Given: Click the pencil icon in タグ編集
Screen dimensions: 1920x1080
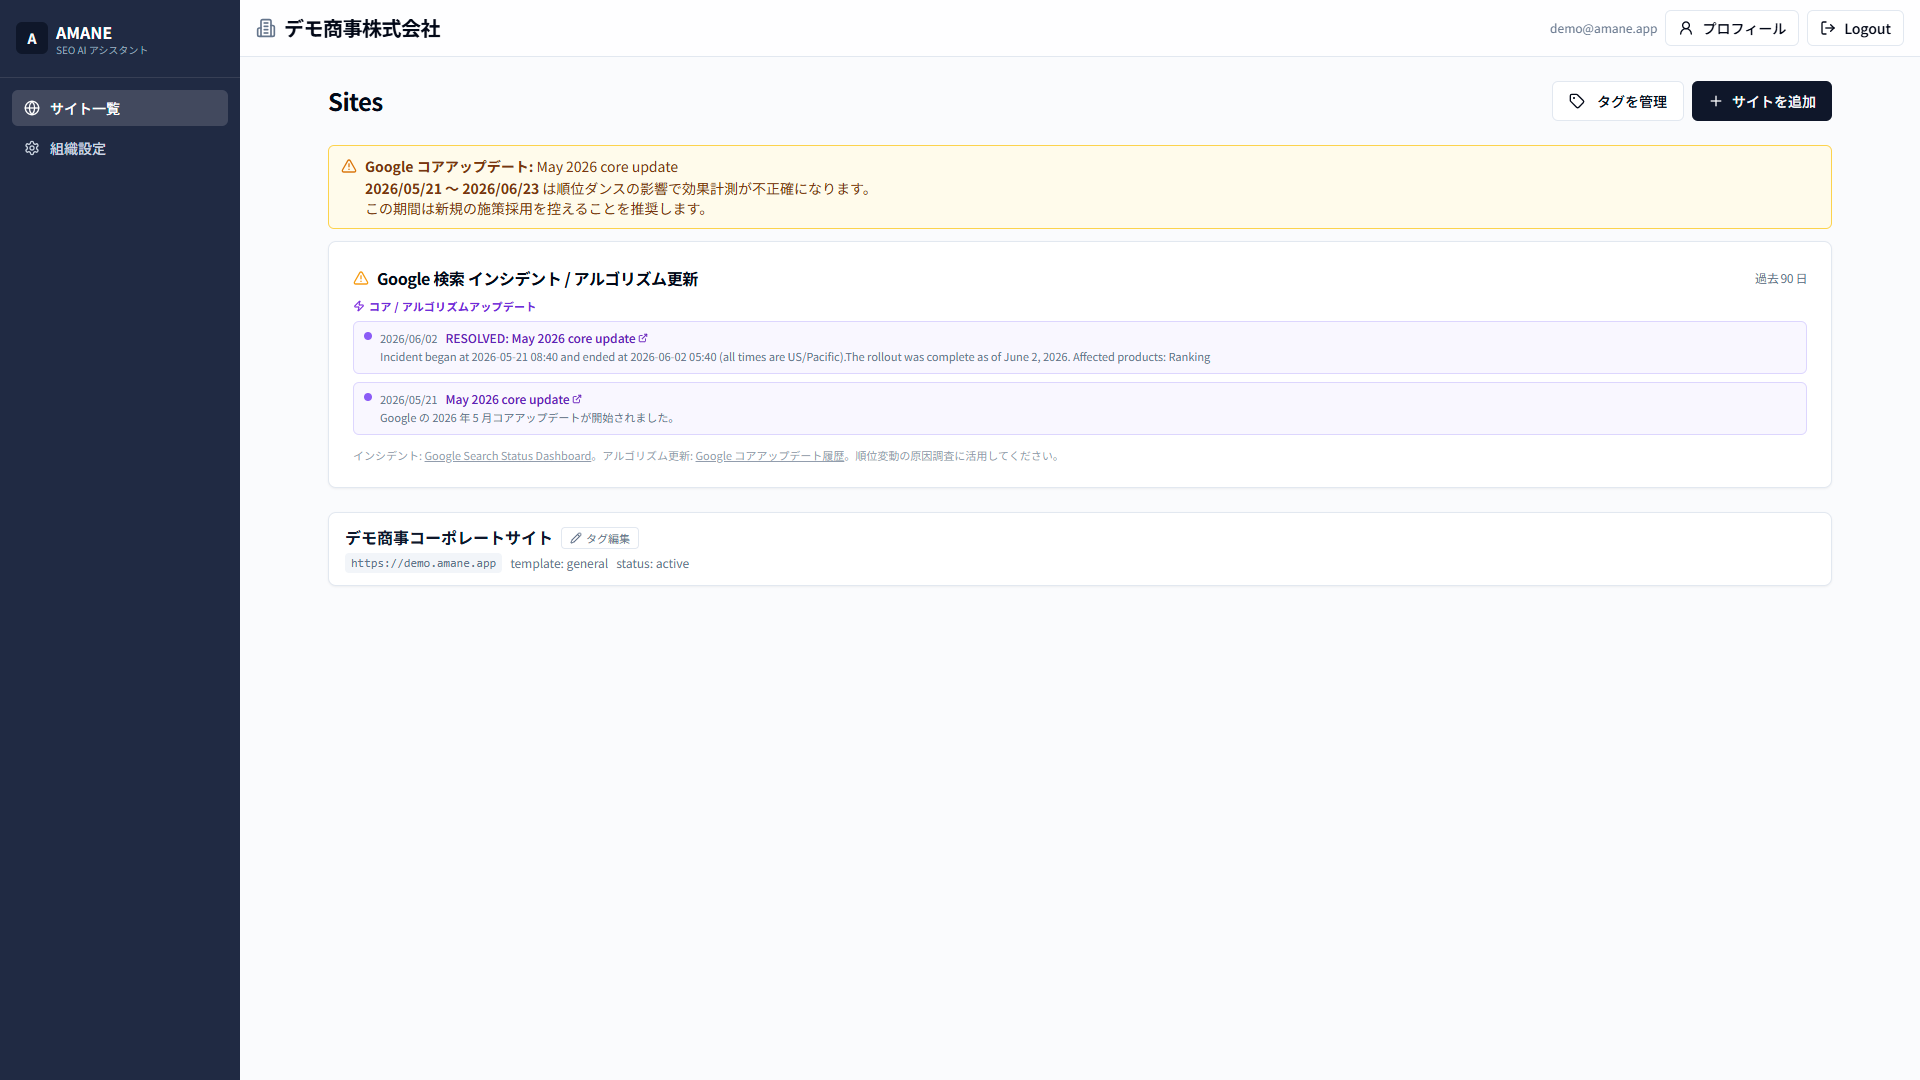Looking at the screenshot, I should [x=576, y=538].
